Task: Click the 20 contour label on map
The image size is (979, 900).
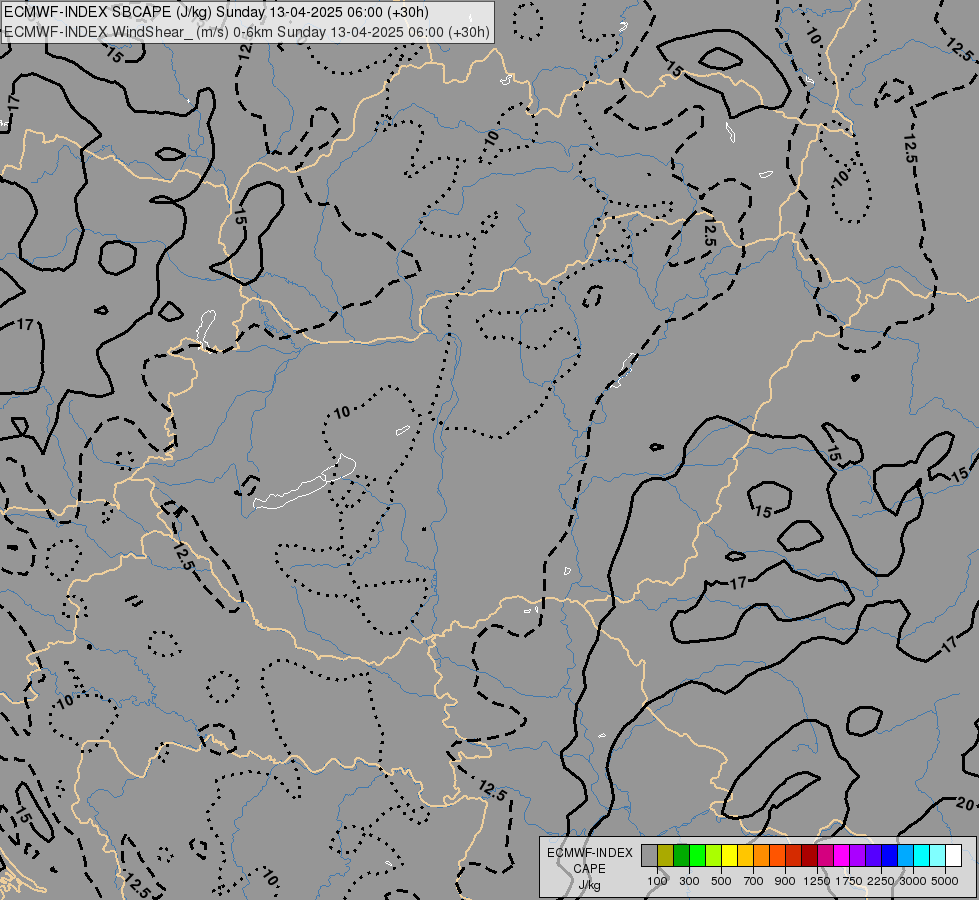Action: 964,803
